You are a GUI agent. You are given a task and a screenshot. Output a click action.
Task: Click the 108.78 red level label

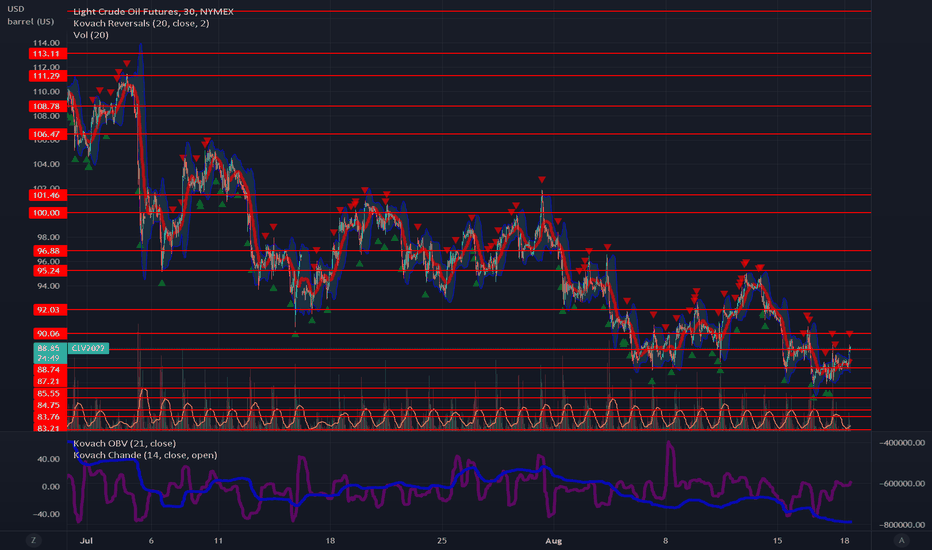click(x=48, y=106)
